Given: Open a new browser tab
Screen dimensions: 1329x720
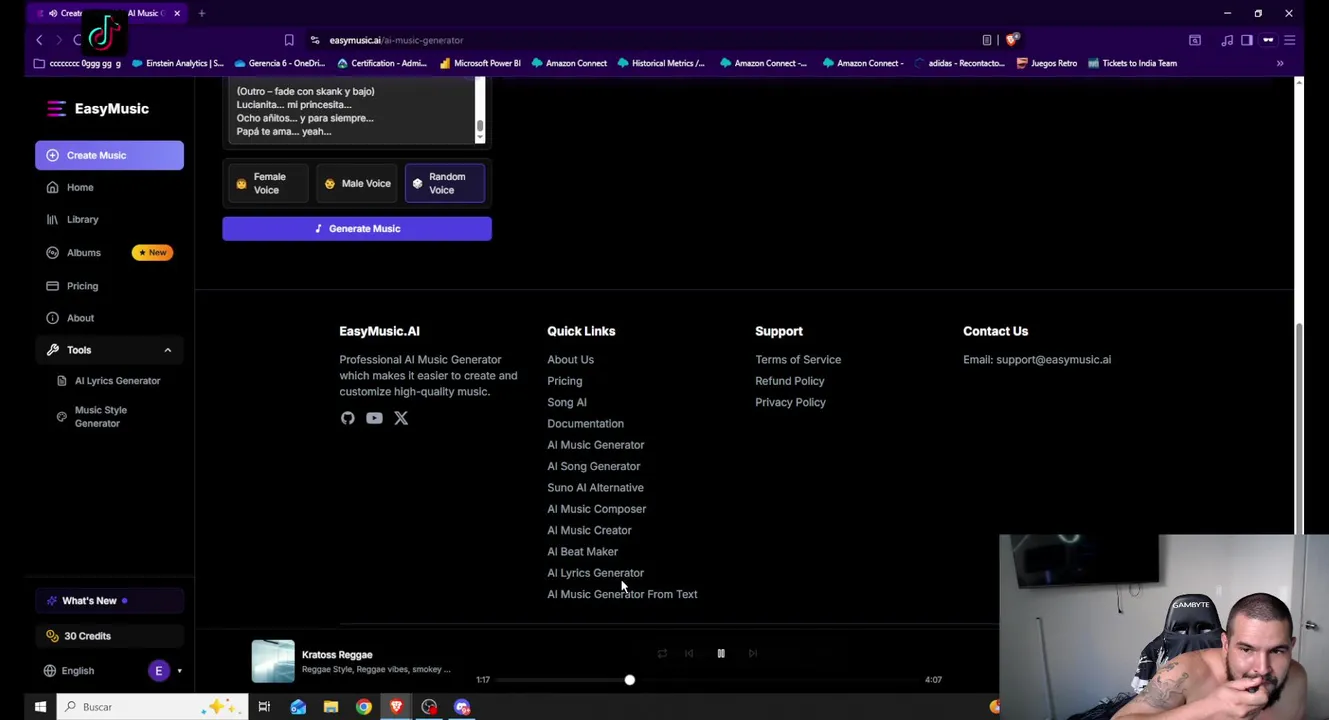Looking at the screenshot, I should coord(202,13).
